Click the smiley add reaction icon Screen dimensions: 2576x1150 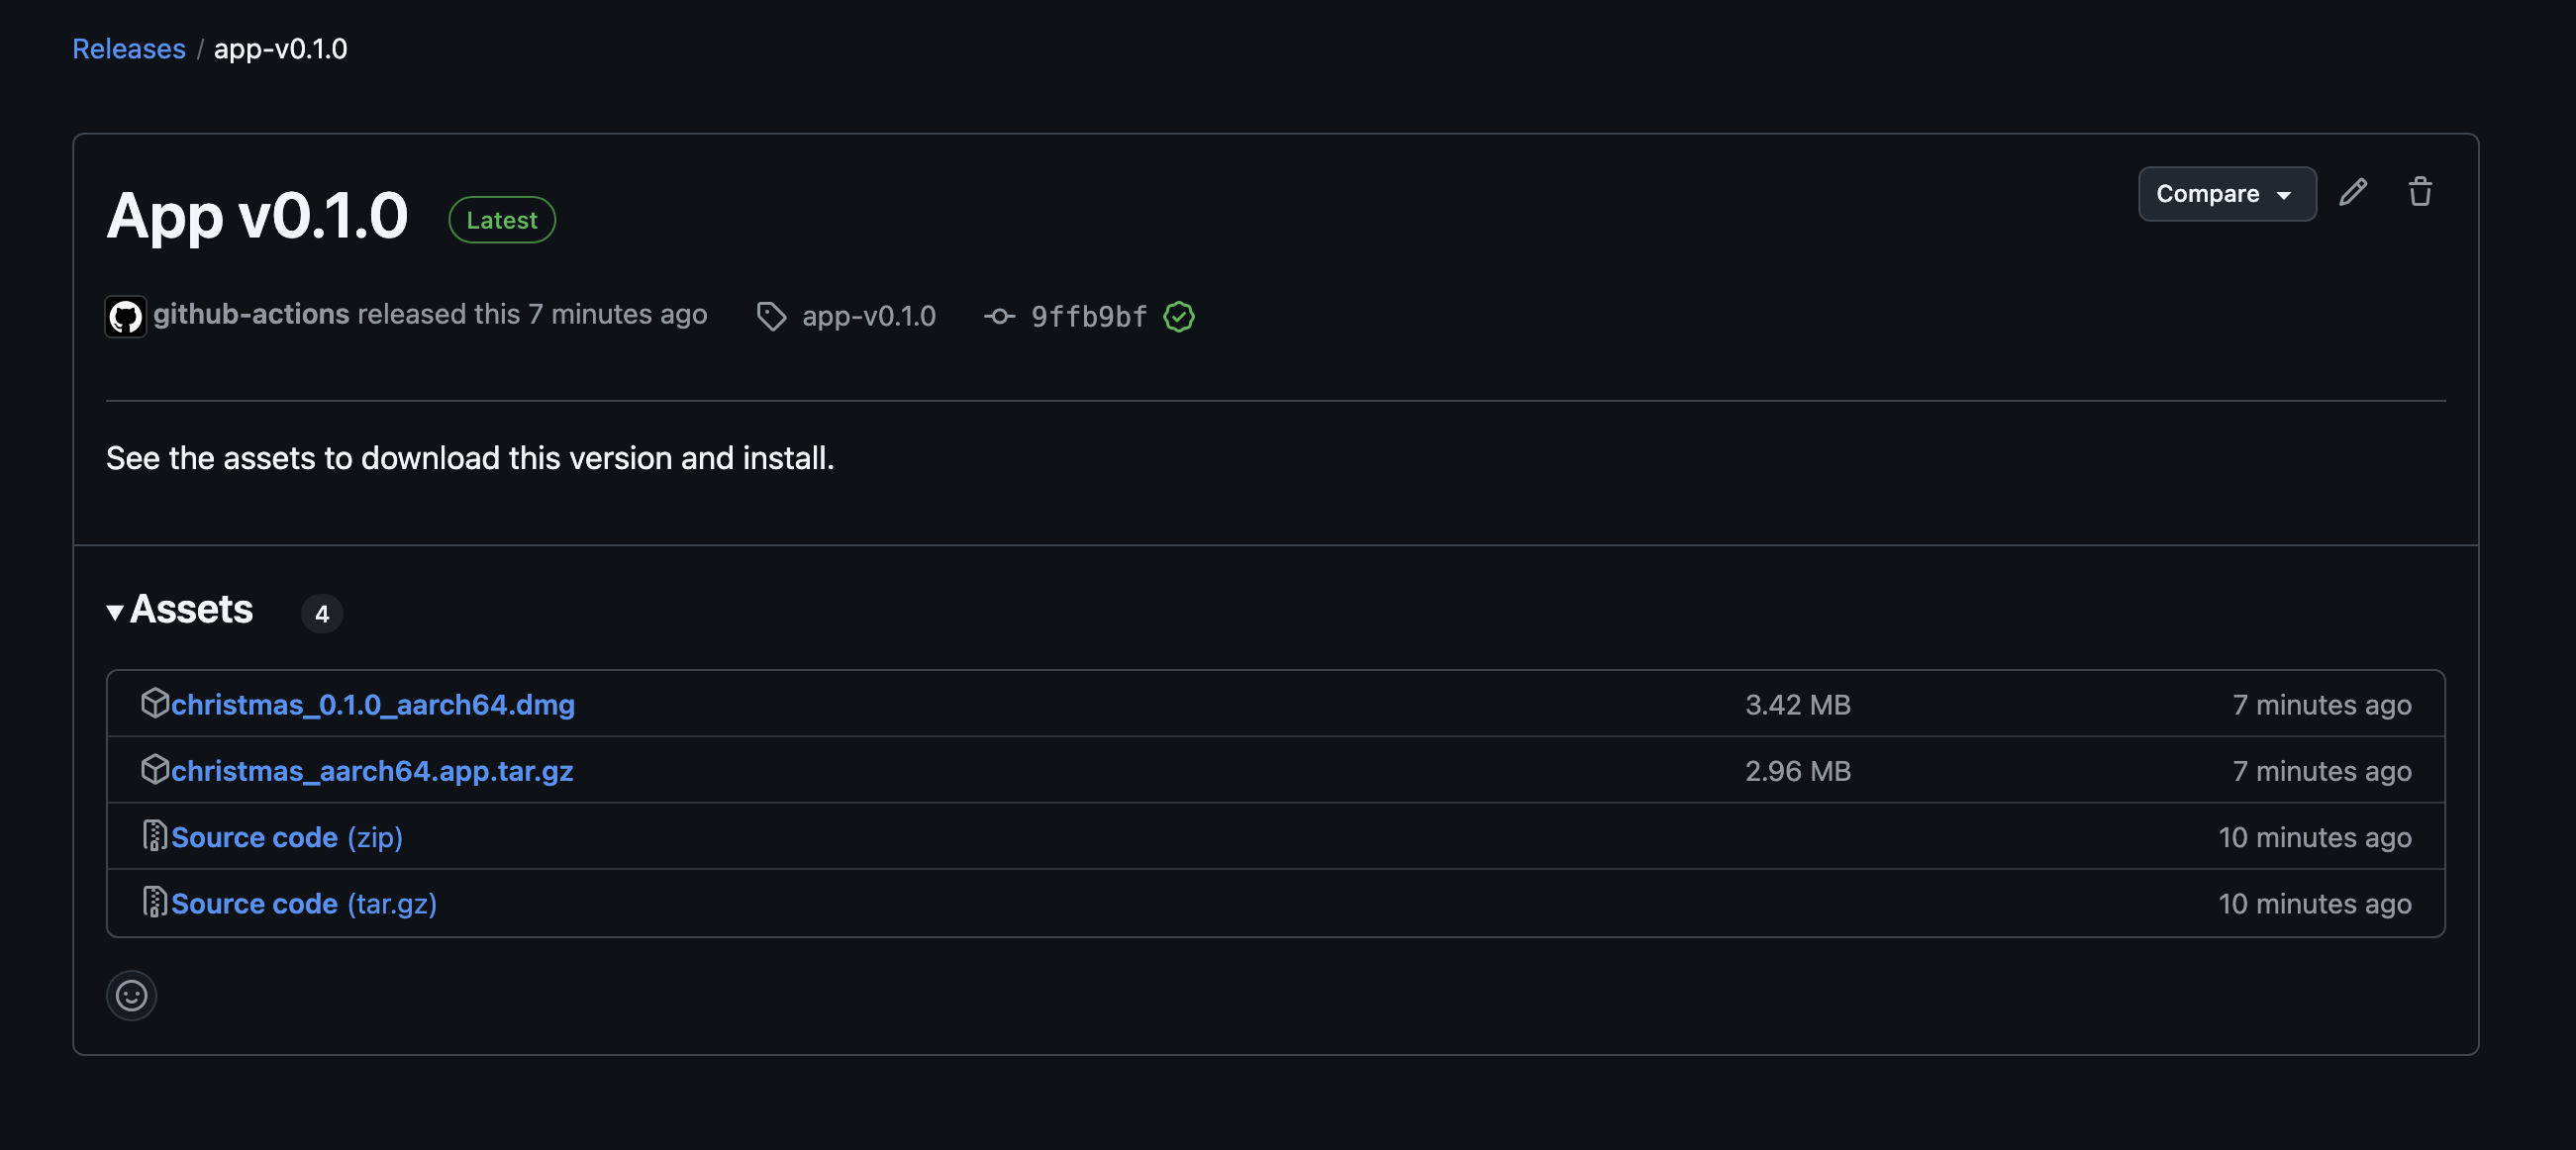(131, 995)
